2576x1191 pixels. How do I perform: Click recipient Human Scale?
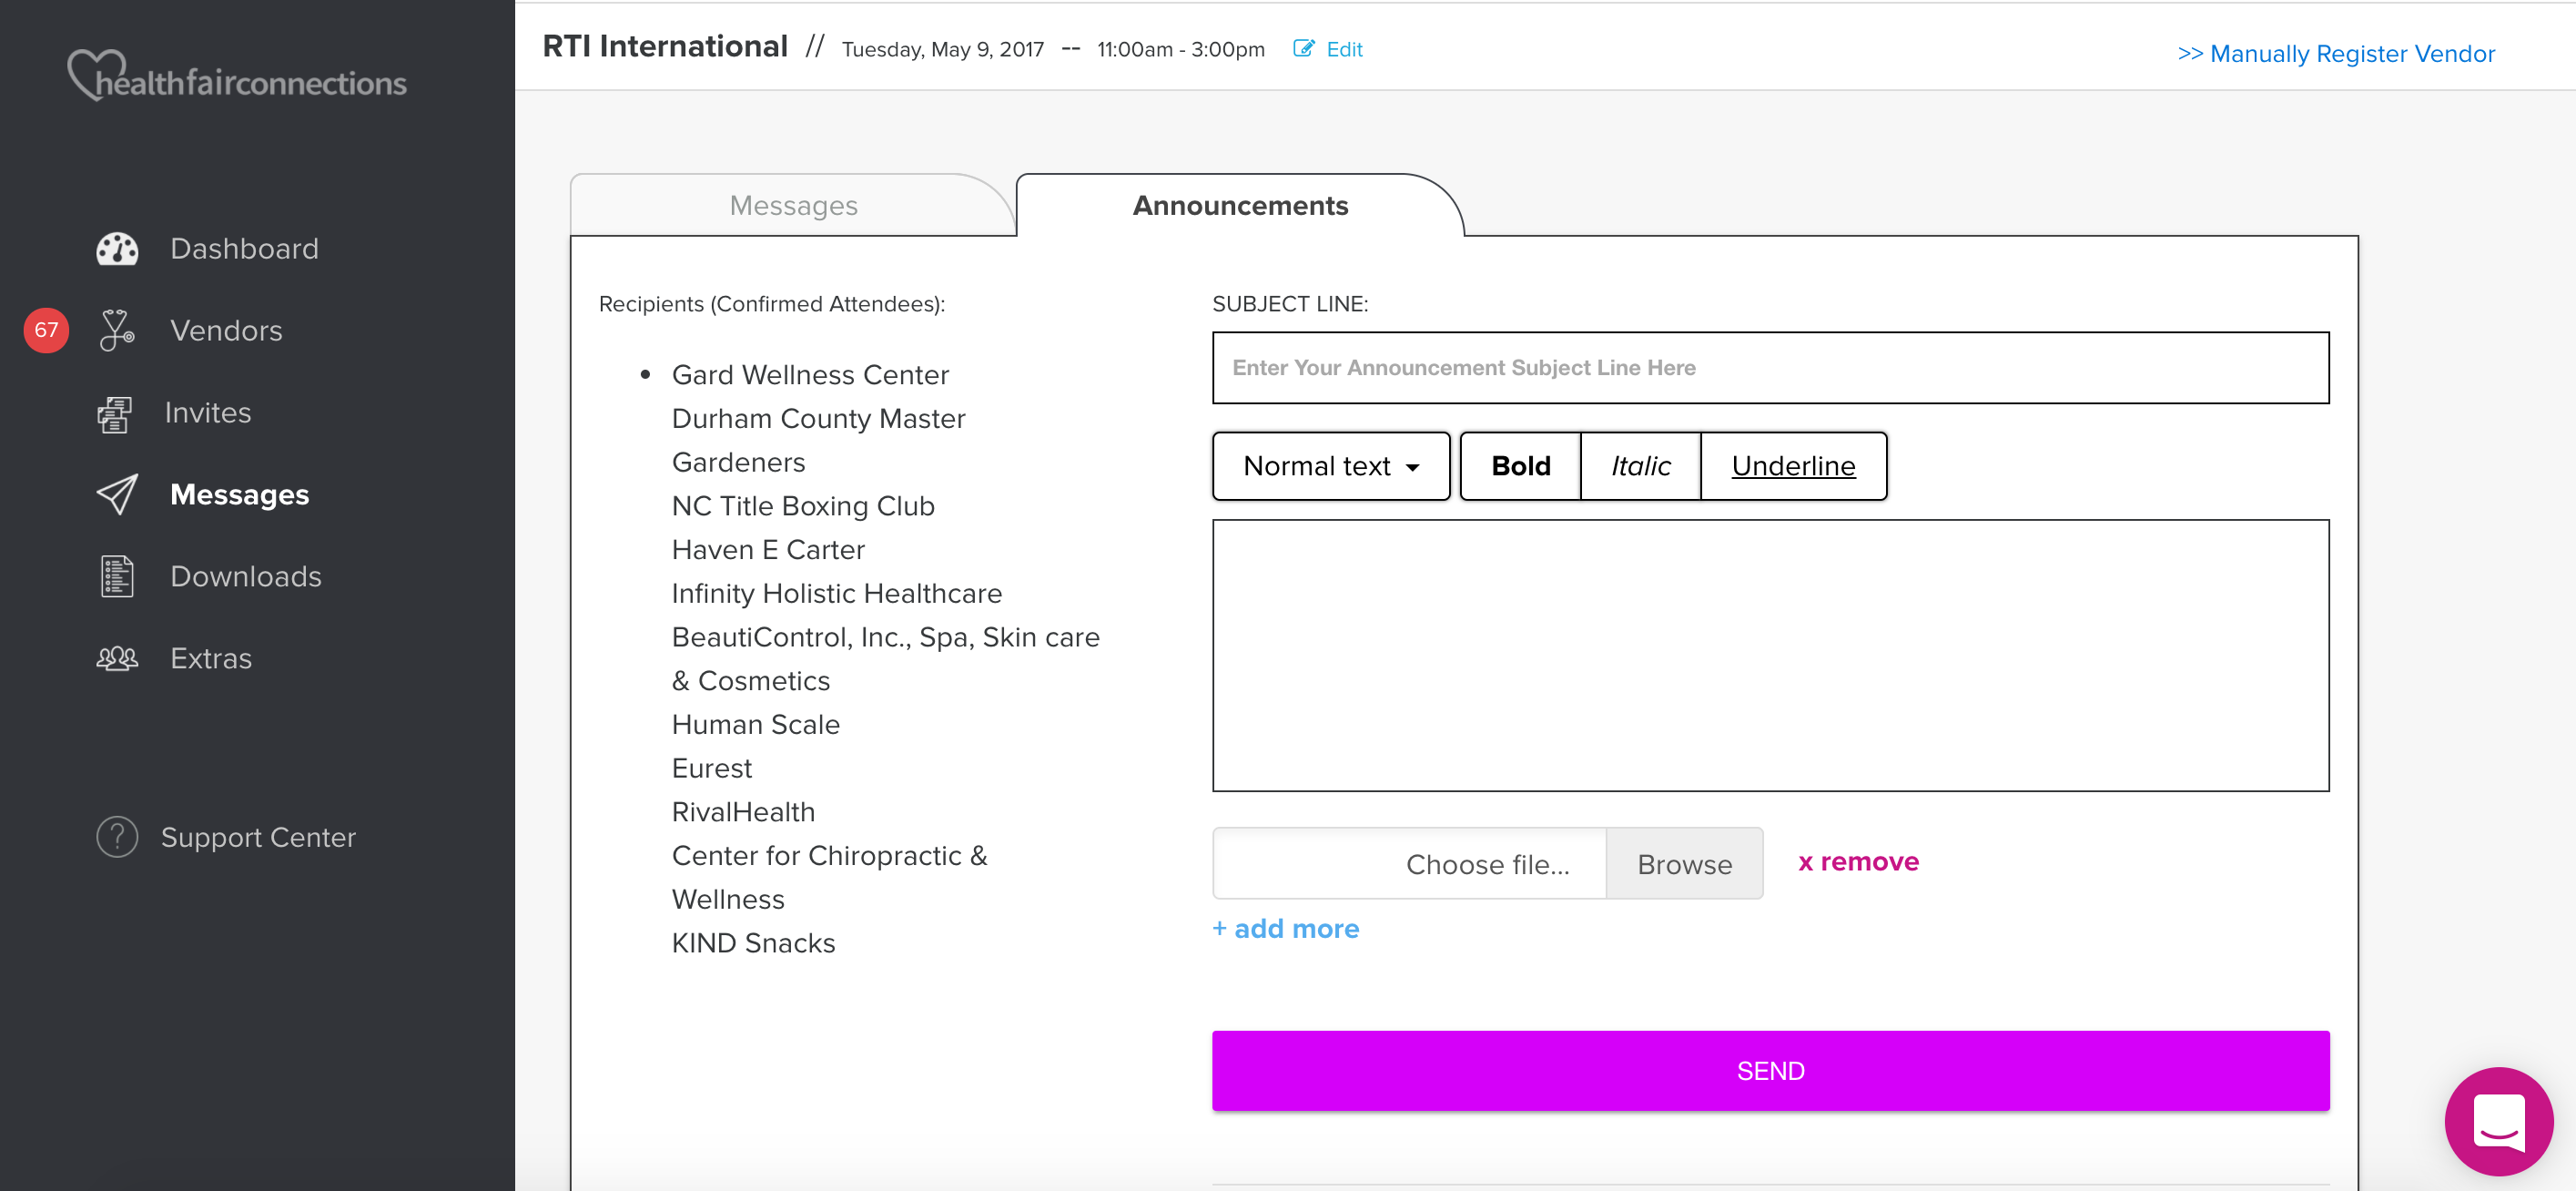coord(755,724)
